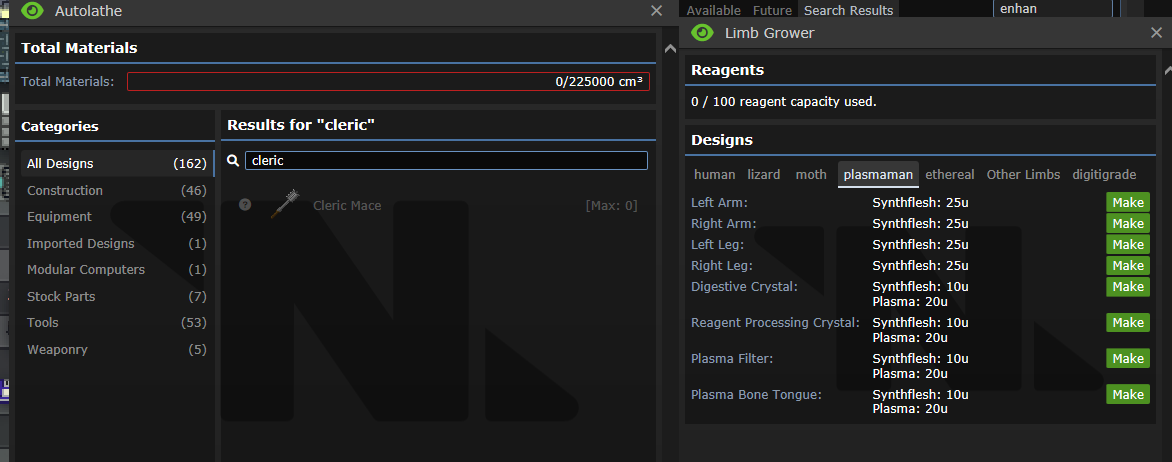Switch to the human designs tab

715,175
